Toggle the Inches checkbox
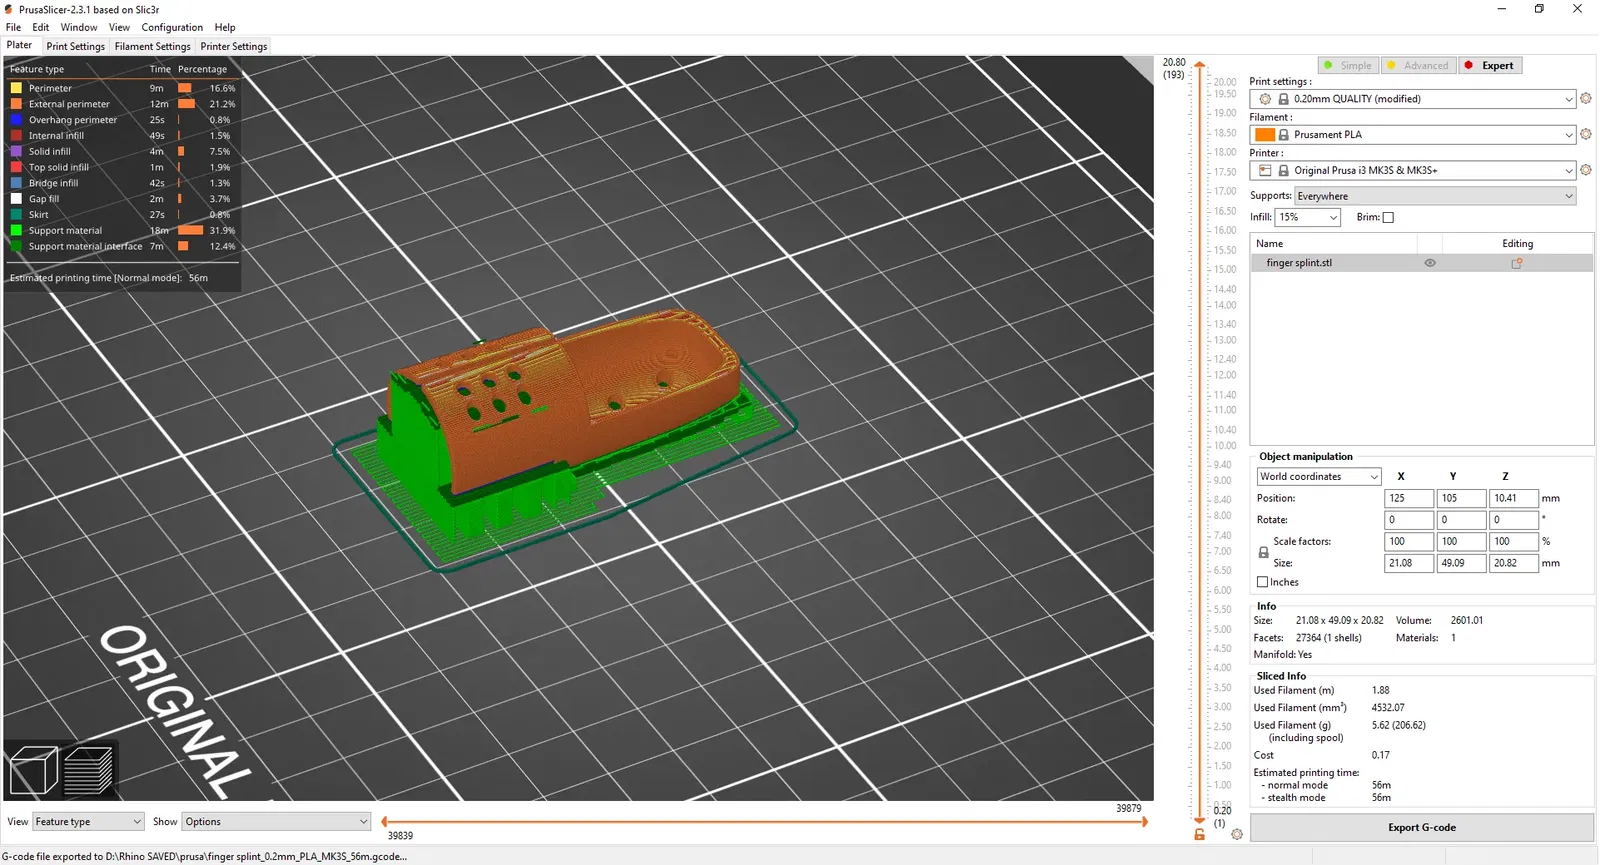This screenshot has width=1600, height=865. point(1262,582)
